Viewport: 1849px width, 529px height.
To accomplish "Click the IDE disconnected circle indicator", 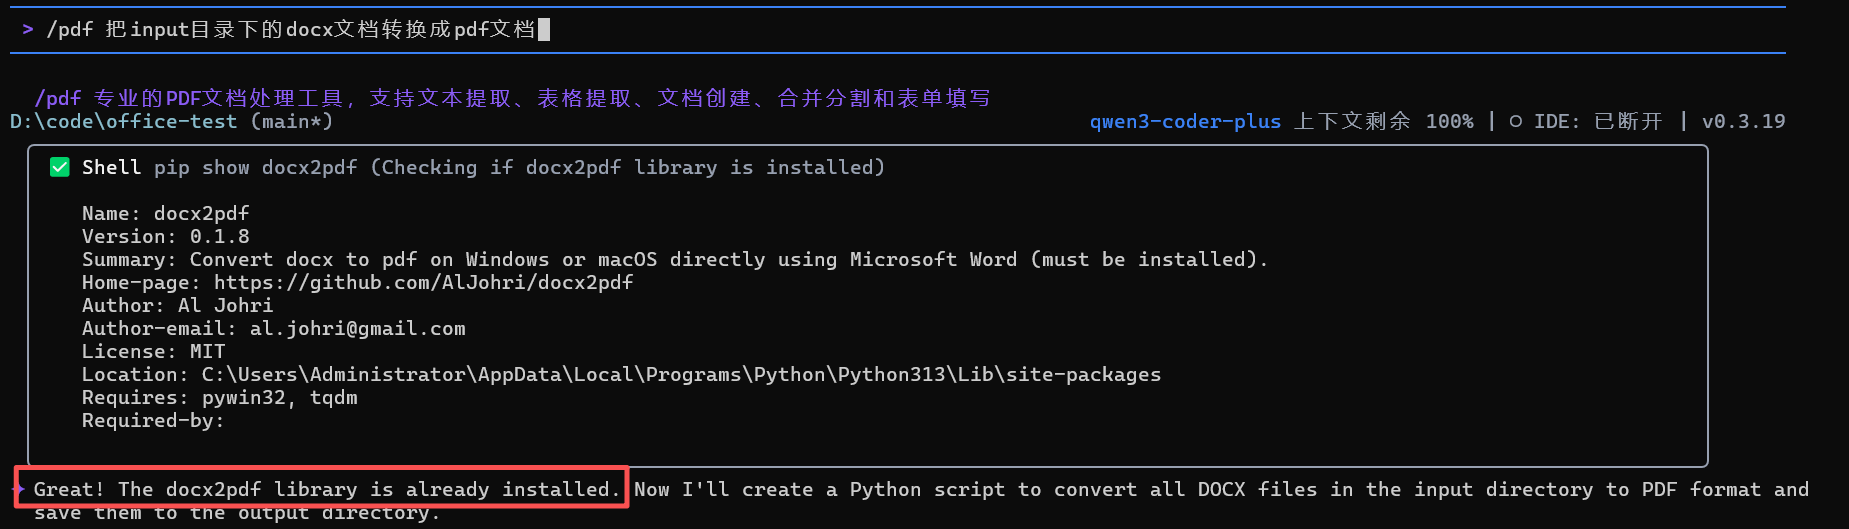I will [x=1516, y=121].
